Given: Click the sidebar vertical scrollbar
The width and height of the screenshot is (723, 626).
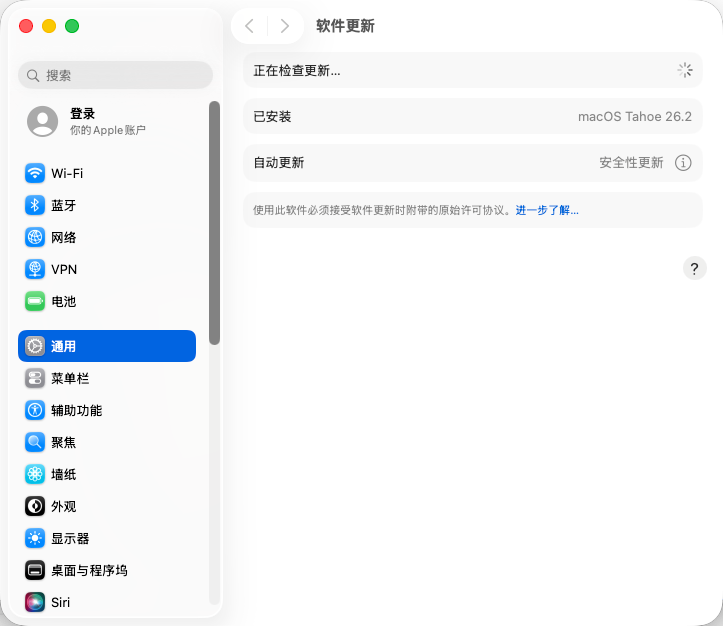Looking at the screenshot, I should (214, 223).
